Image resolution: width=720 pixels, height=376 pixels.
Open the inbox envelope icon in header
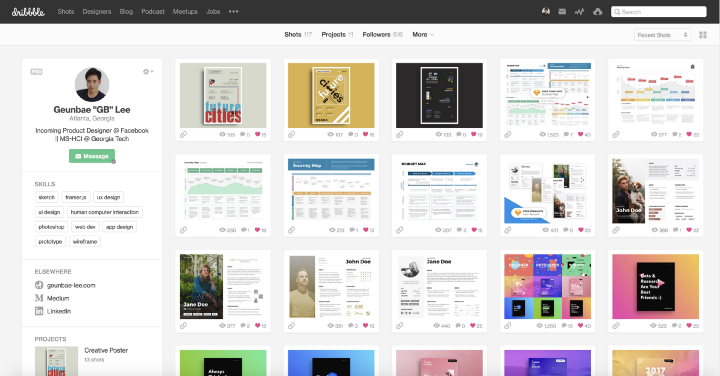[562, 11]
